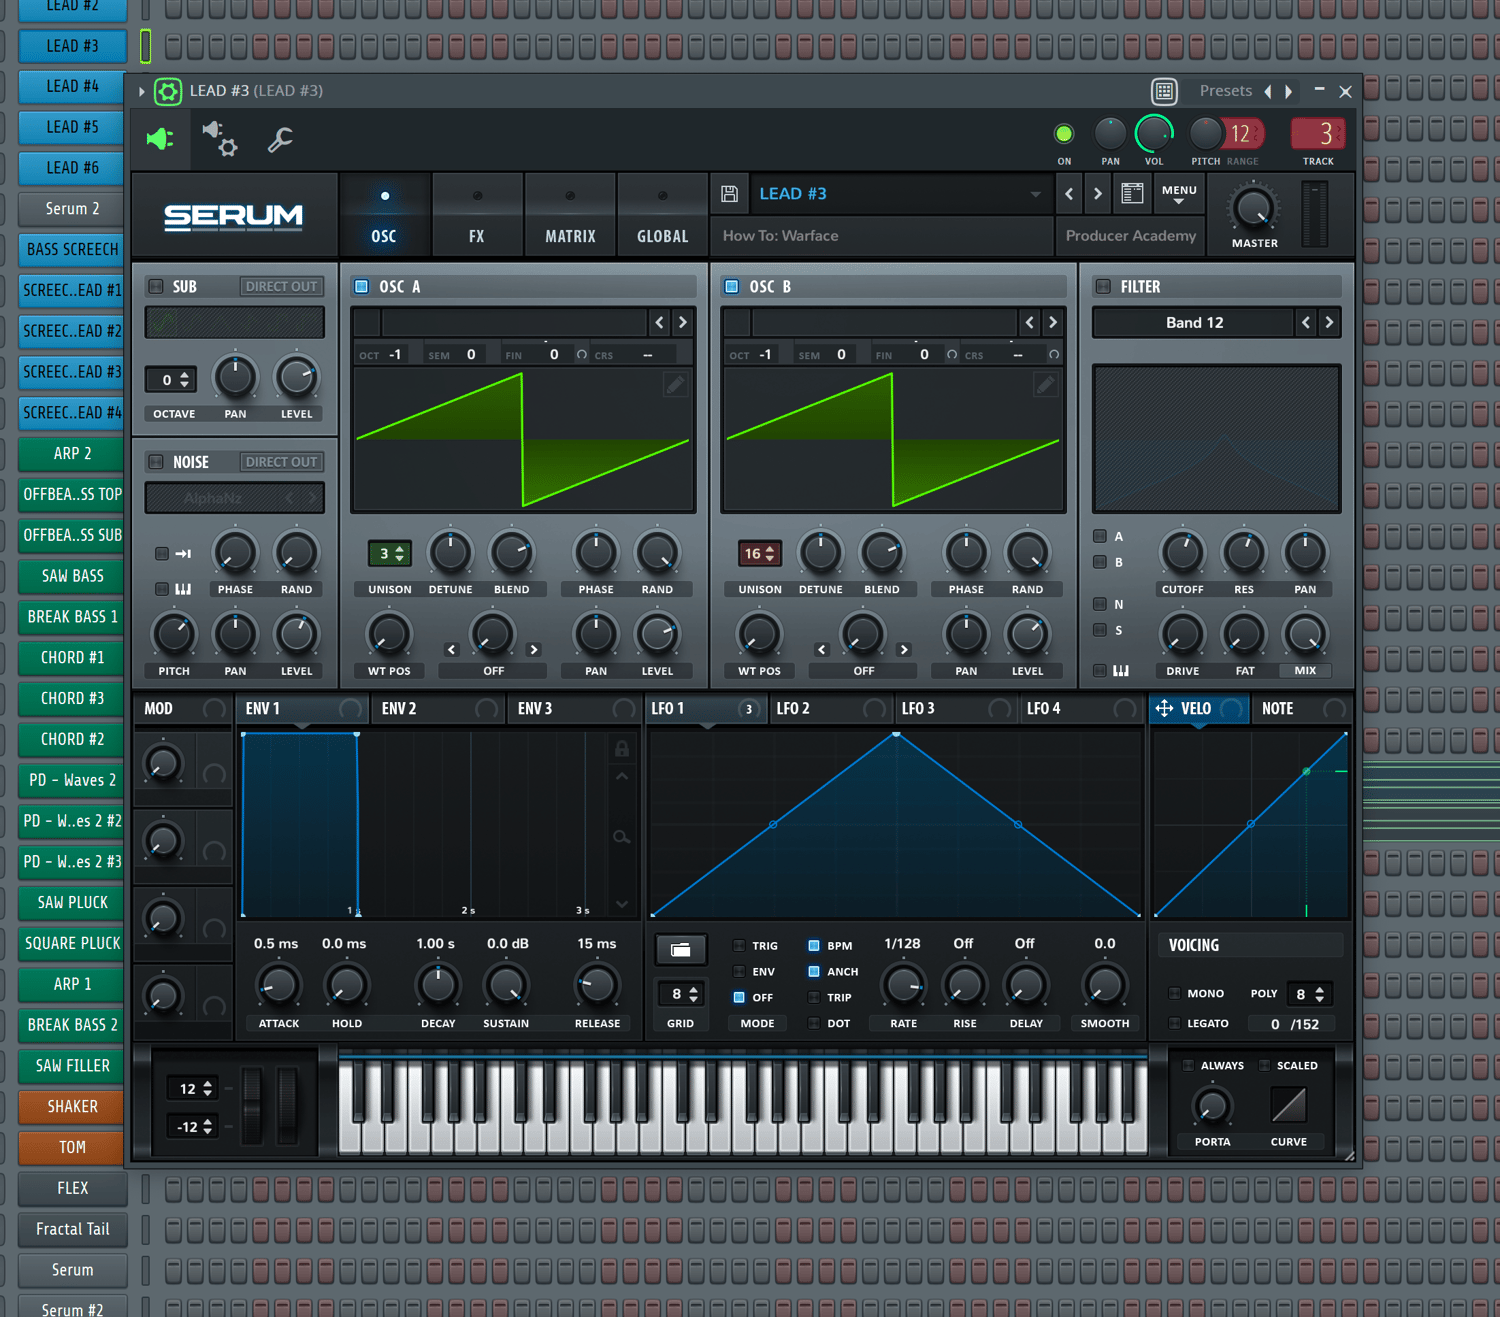Toggle LFO BPM sync

point(814,946)
